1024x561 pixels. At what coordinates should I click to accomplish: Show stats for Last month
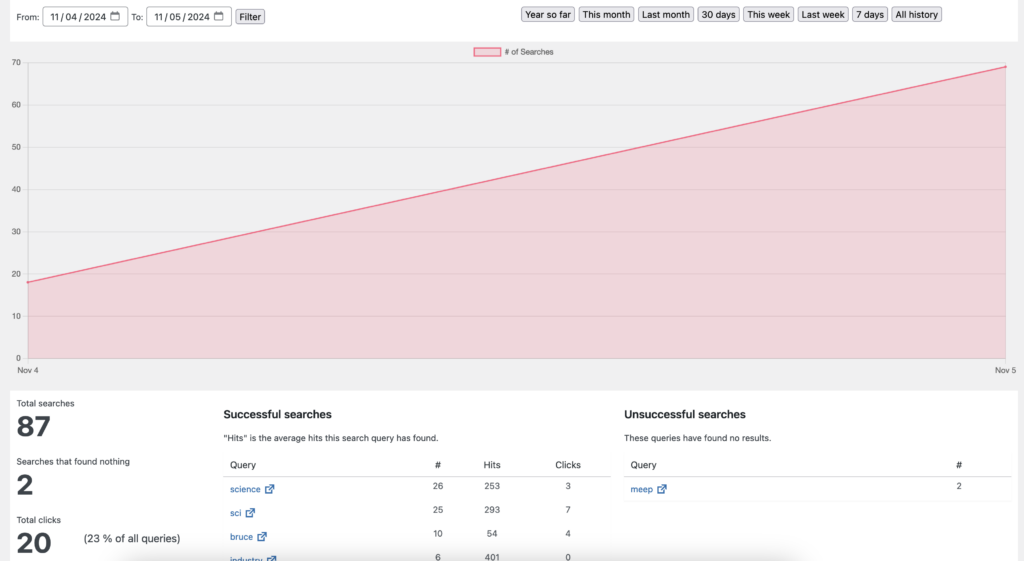pyautogui.click(x=665, y=15)
